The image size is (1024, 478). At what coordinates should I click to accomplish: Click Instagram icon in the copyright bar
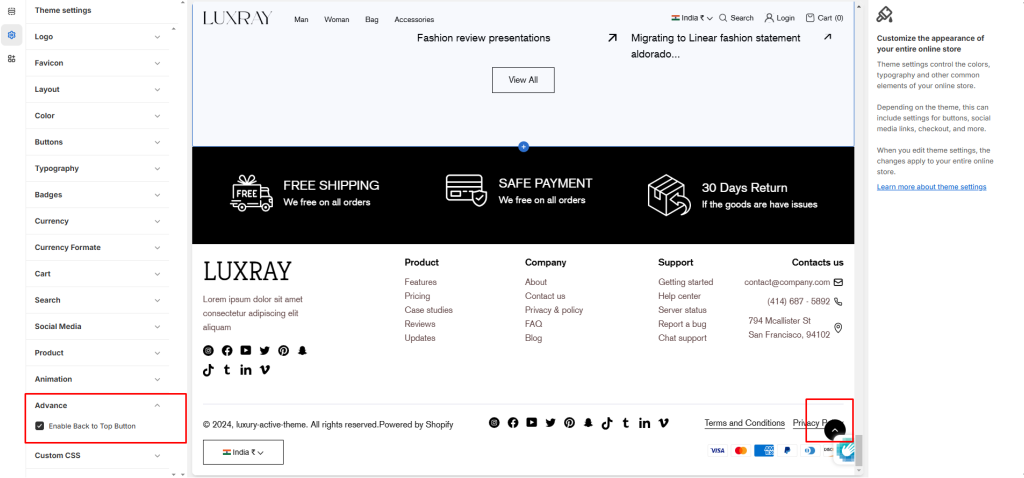click(x=494, y=422)
